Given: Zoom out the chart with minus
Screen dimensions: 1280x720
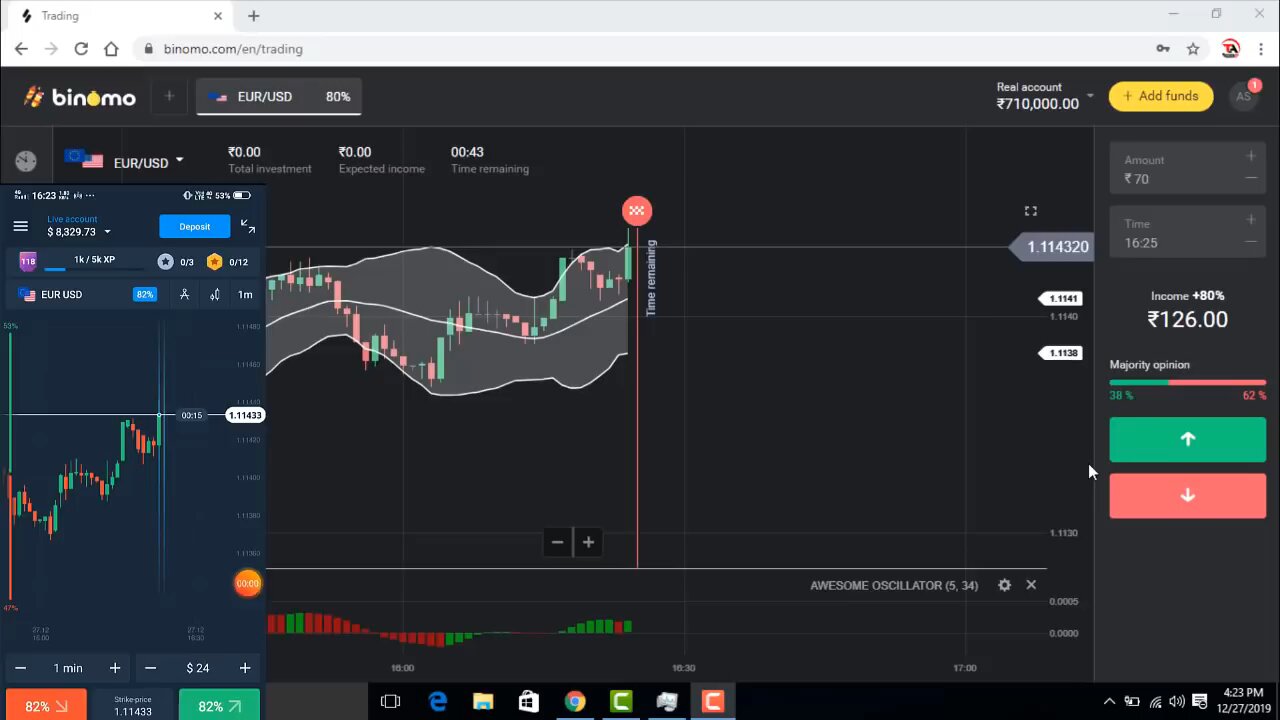Looking at the screenshot, I should coord(557,542).
